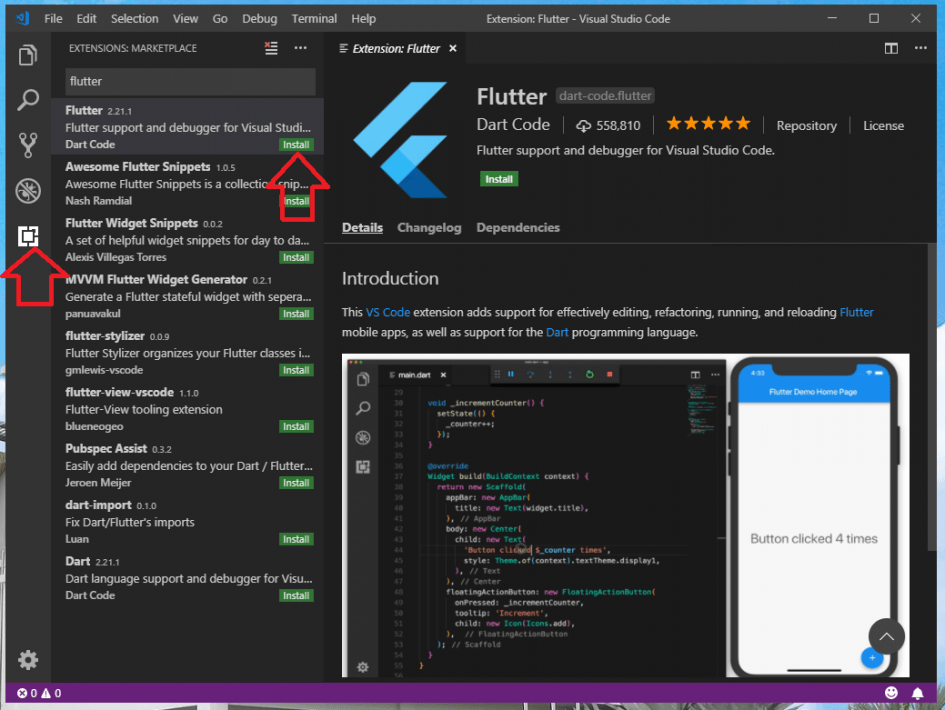The image size is (945, 710).
Task: Close the Extension: Flutter tab
Action: [453, 48]
